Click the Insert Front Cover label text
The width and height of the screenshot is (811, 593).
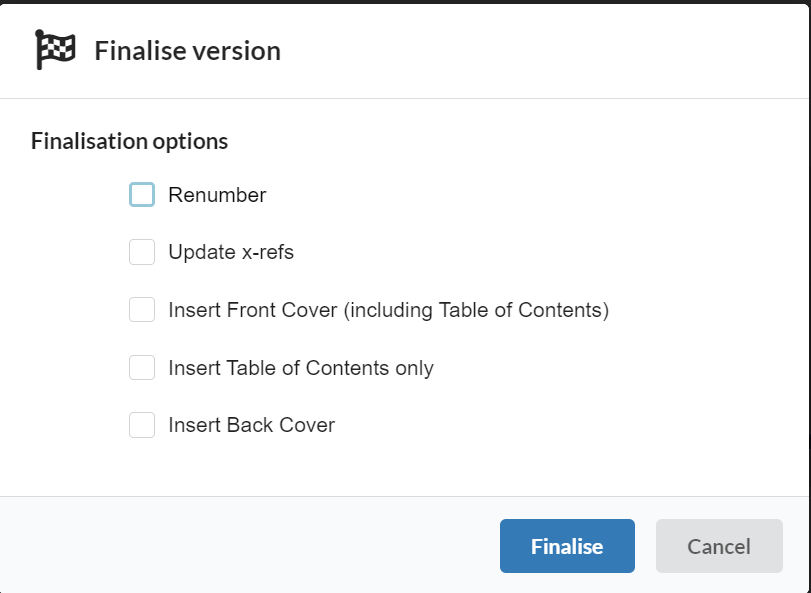pos(389,310)
